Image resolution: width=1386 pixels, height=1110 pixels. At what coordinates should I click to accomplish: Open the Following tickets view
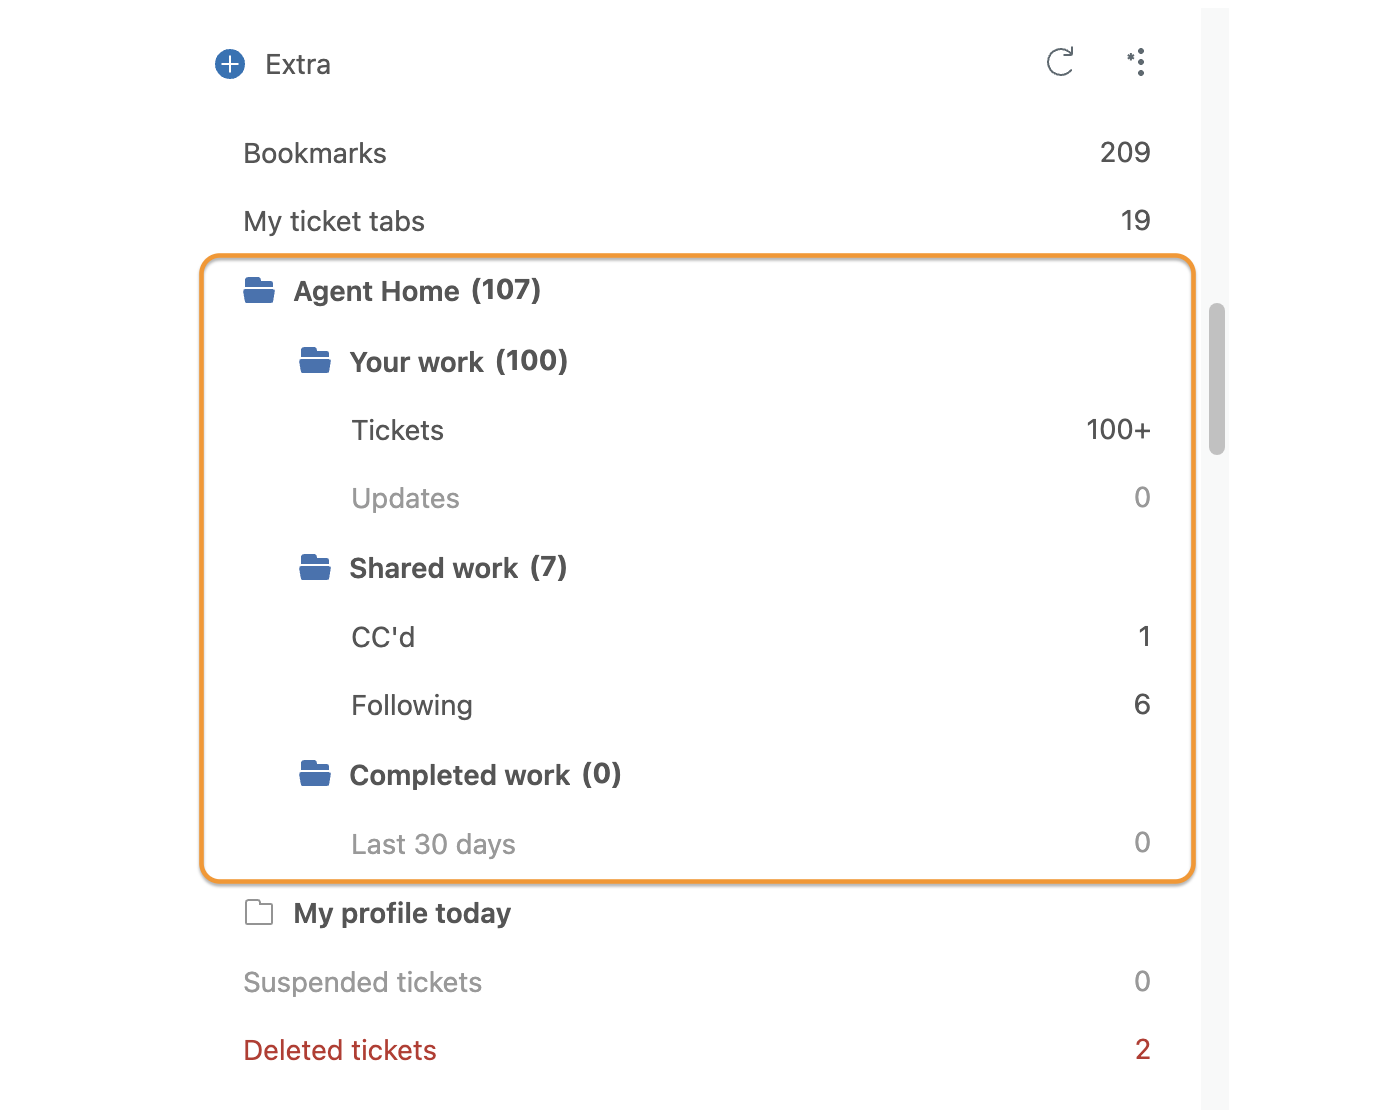pyautogui.click(x=751, y=705)
